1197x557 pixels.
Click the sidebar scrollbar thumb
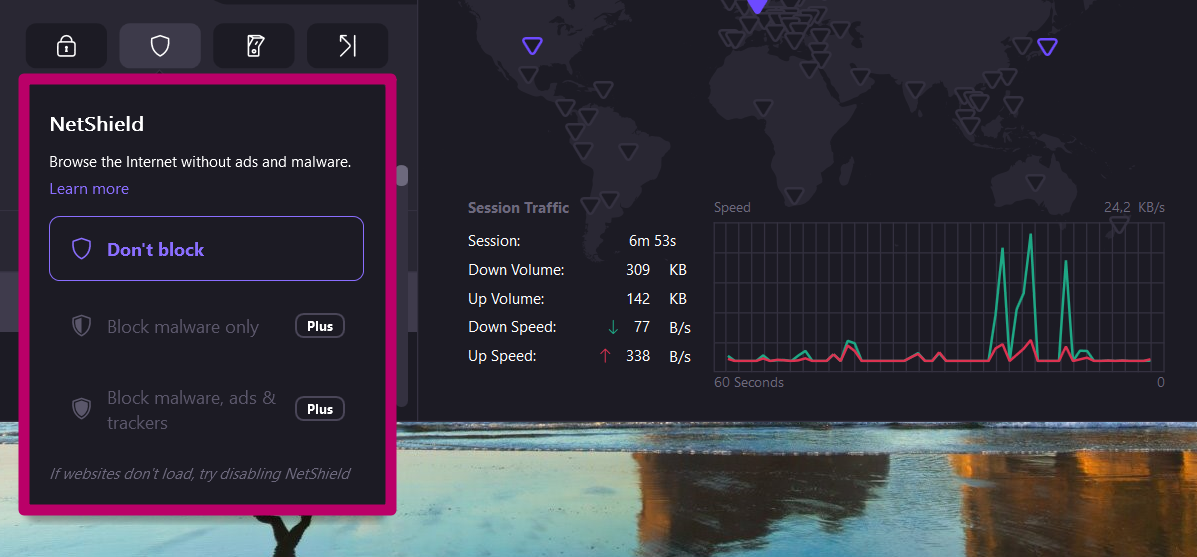[x=402, y=176]
